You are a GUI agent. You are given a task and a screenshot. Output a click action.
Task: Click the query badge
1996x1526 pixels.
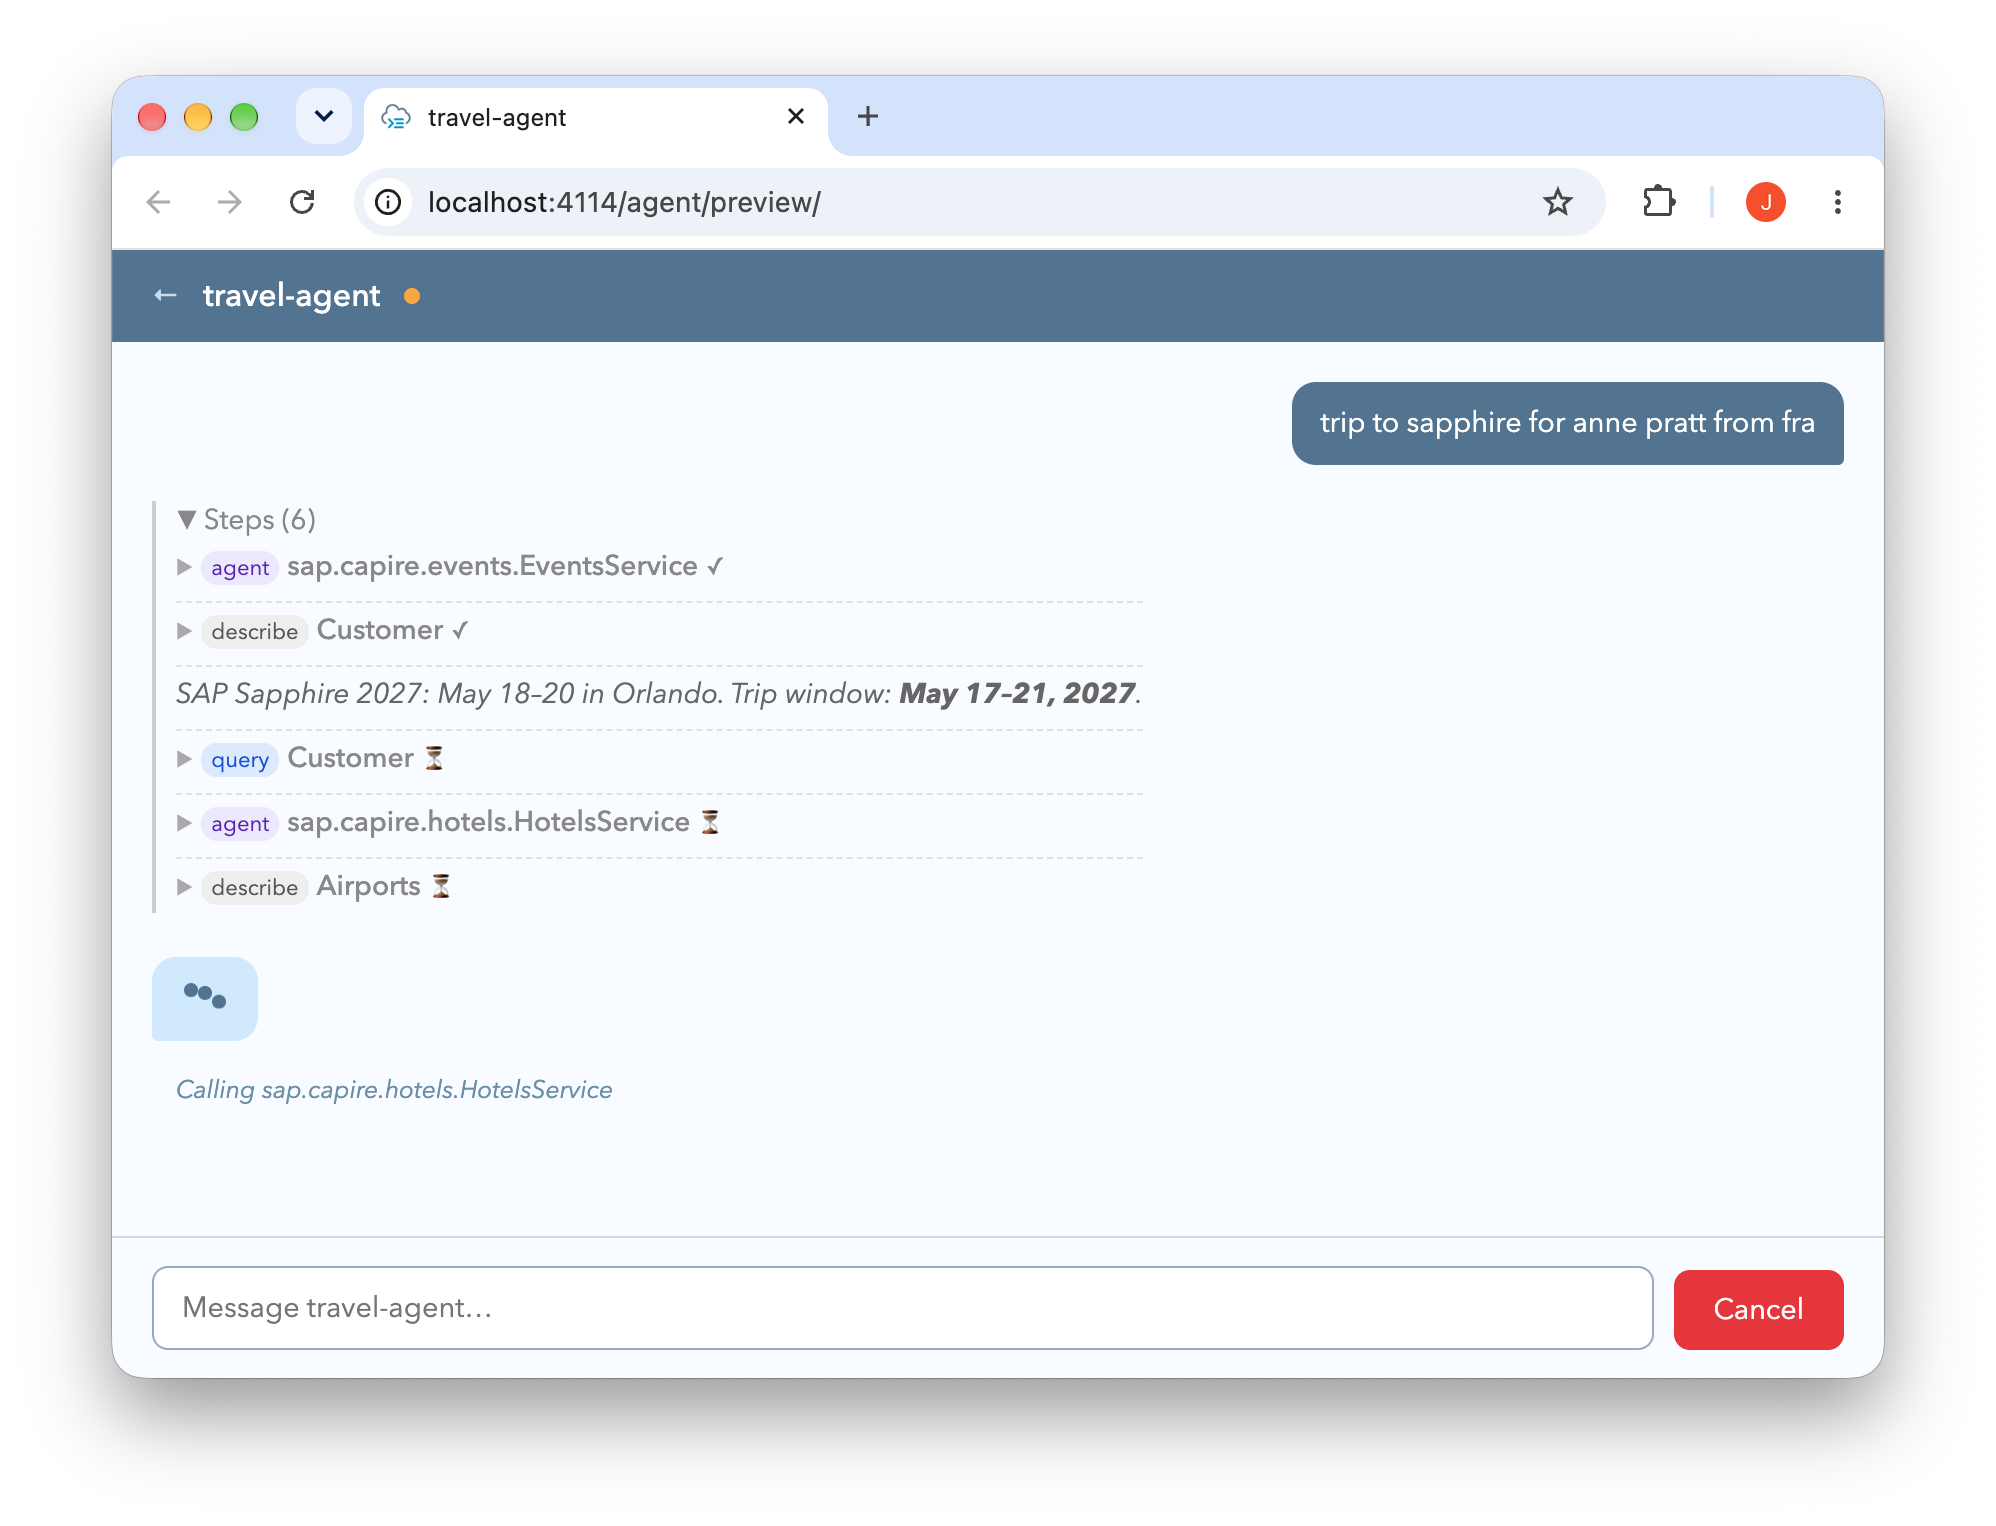pyautogui.click(x=240, y=760)
